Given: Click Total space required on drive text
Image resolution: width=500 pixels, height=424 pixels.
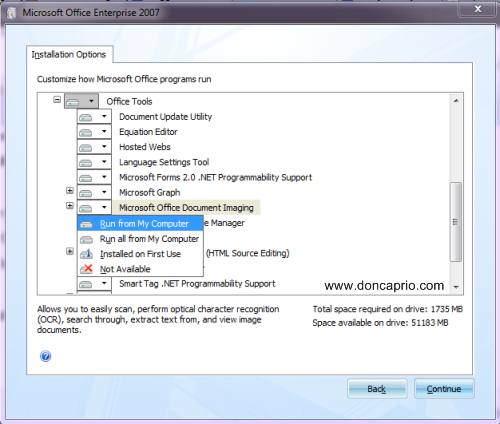Looking at the screenshot, I should pos(388,309).
